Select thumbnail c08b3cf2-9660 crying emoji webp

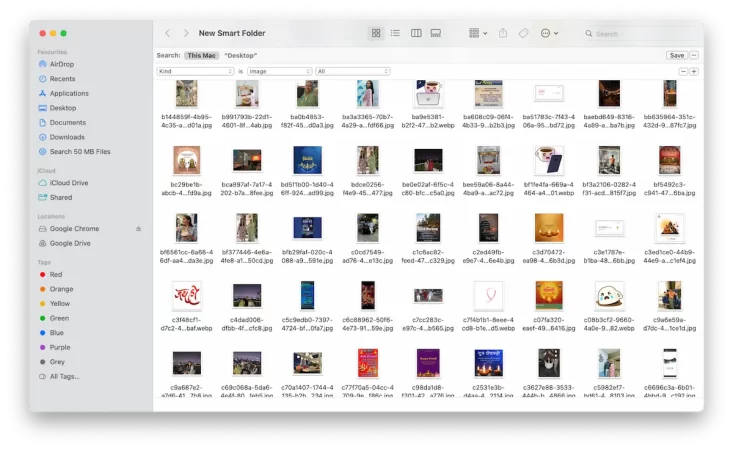pos(609,296)
